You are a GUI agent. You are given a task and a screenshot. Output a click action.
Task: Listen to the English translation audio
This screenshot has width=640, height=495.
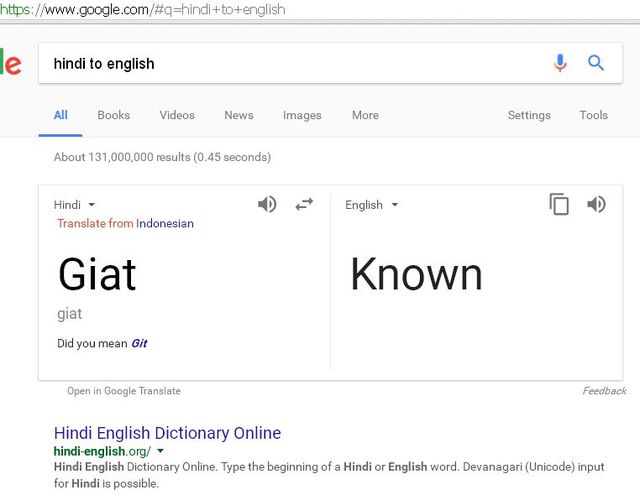[596, 204]
